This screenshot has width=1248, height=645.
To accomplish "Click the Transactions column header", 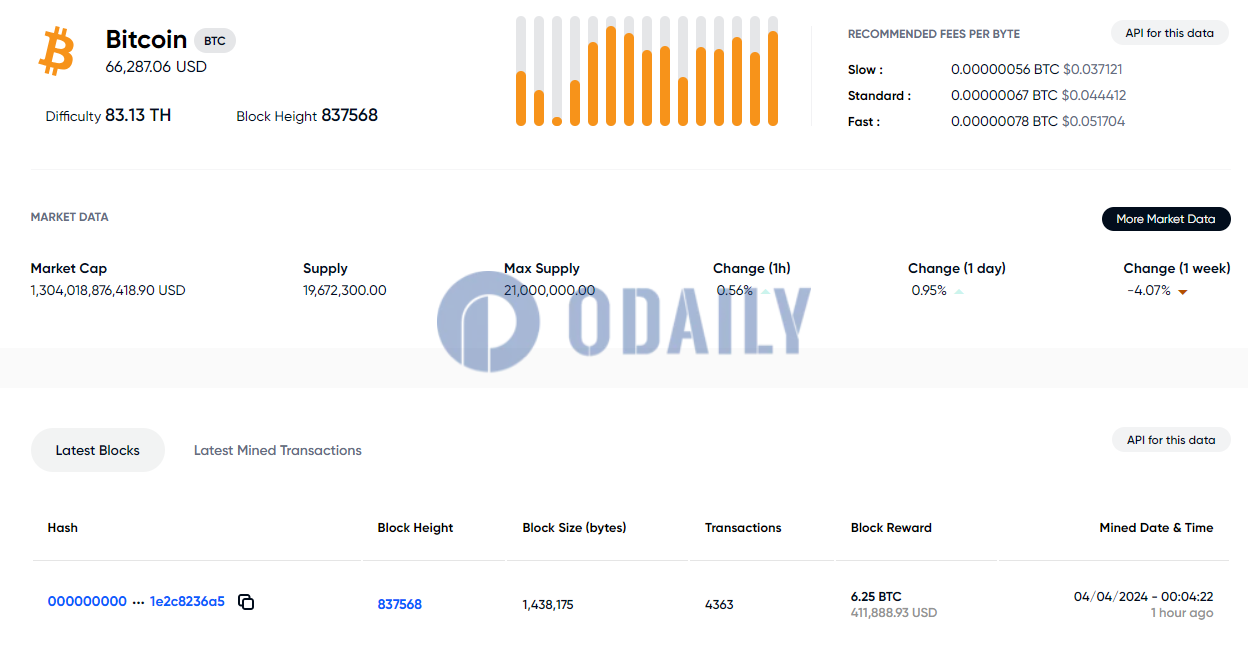I will click(743, 527).
